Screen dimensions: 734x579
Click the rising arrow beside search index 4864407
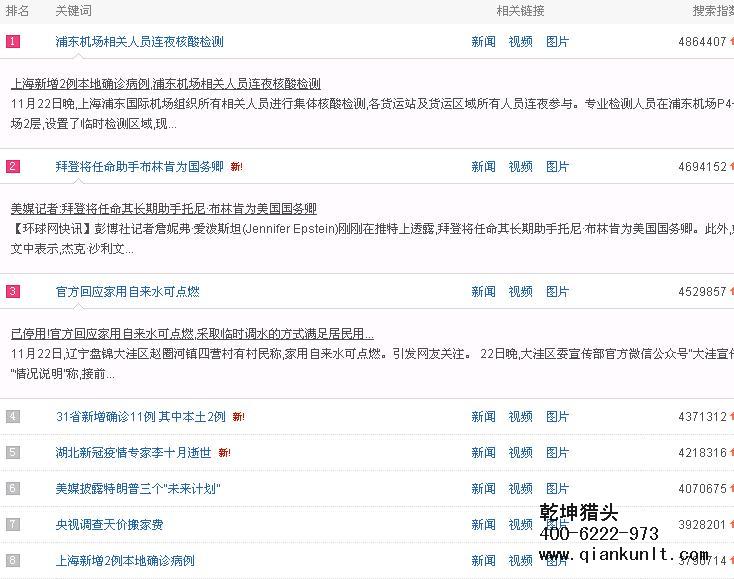[731, 42]
